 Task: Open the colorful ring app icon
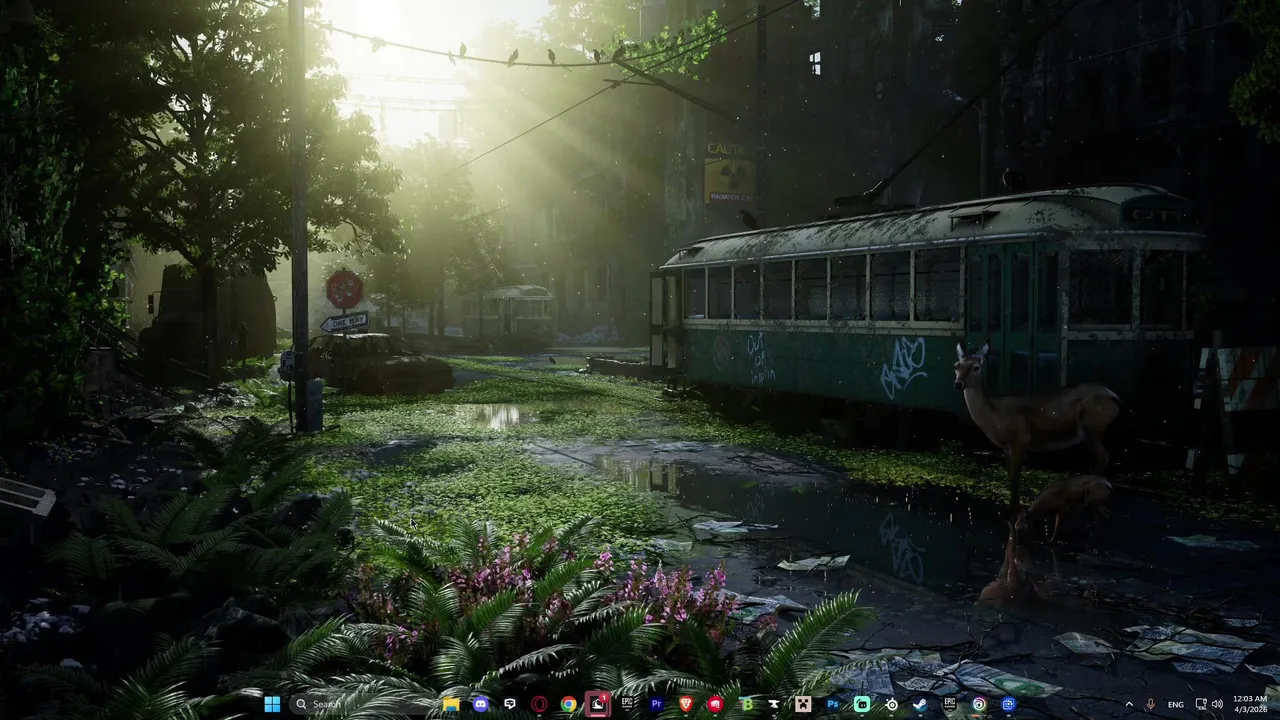[979, 704]
